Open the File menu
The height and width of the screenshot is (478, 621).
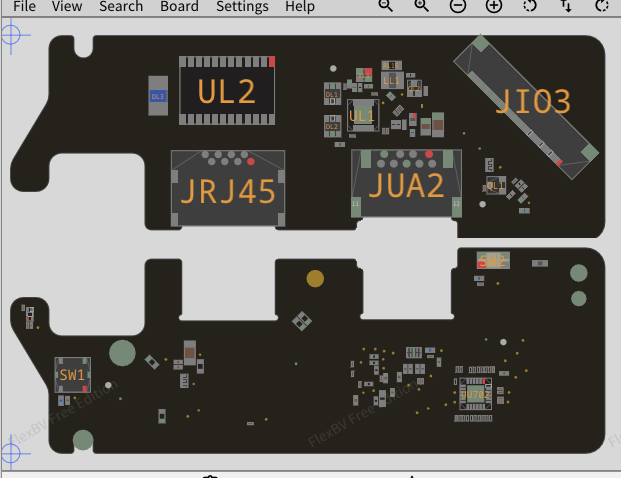24,6
